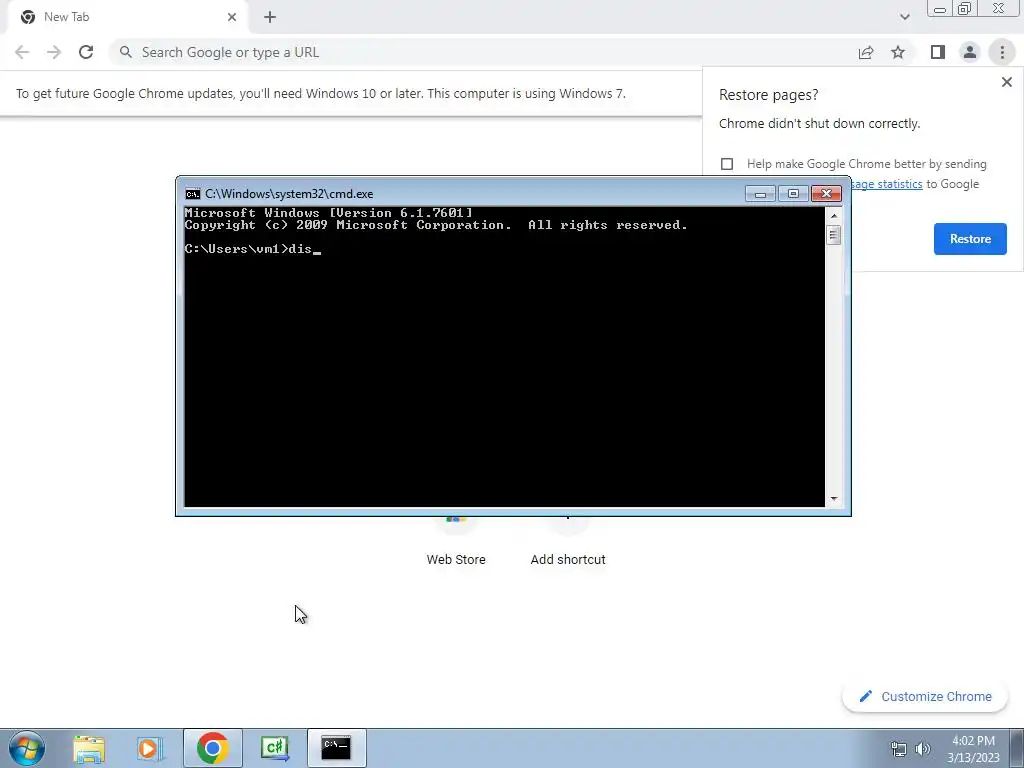Open Windows Media Player from the taskbar
The width and height of the screenshot is (1024, 768).
[x=150, y=748]
